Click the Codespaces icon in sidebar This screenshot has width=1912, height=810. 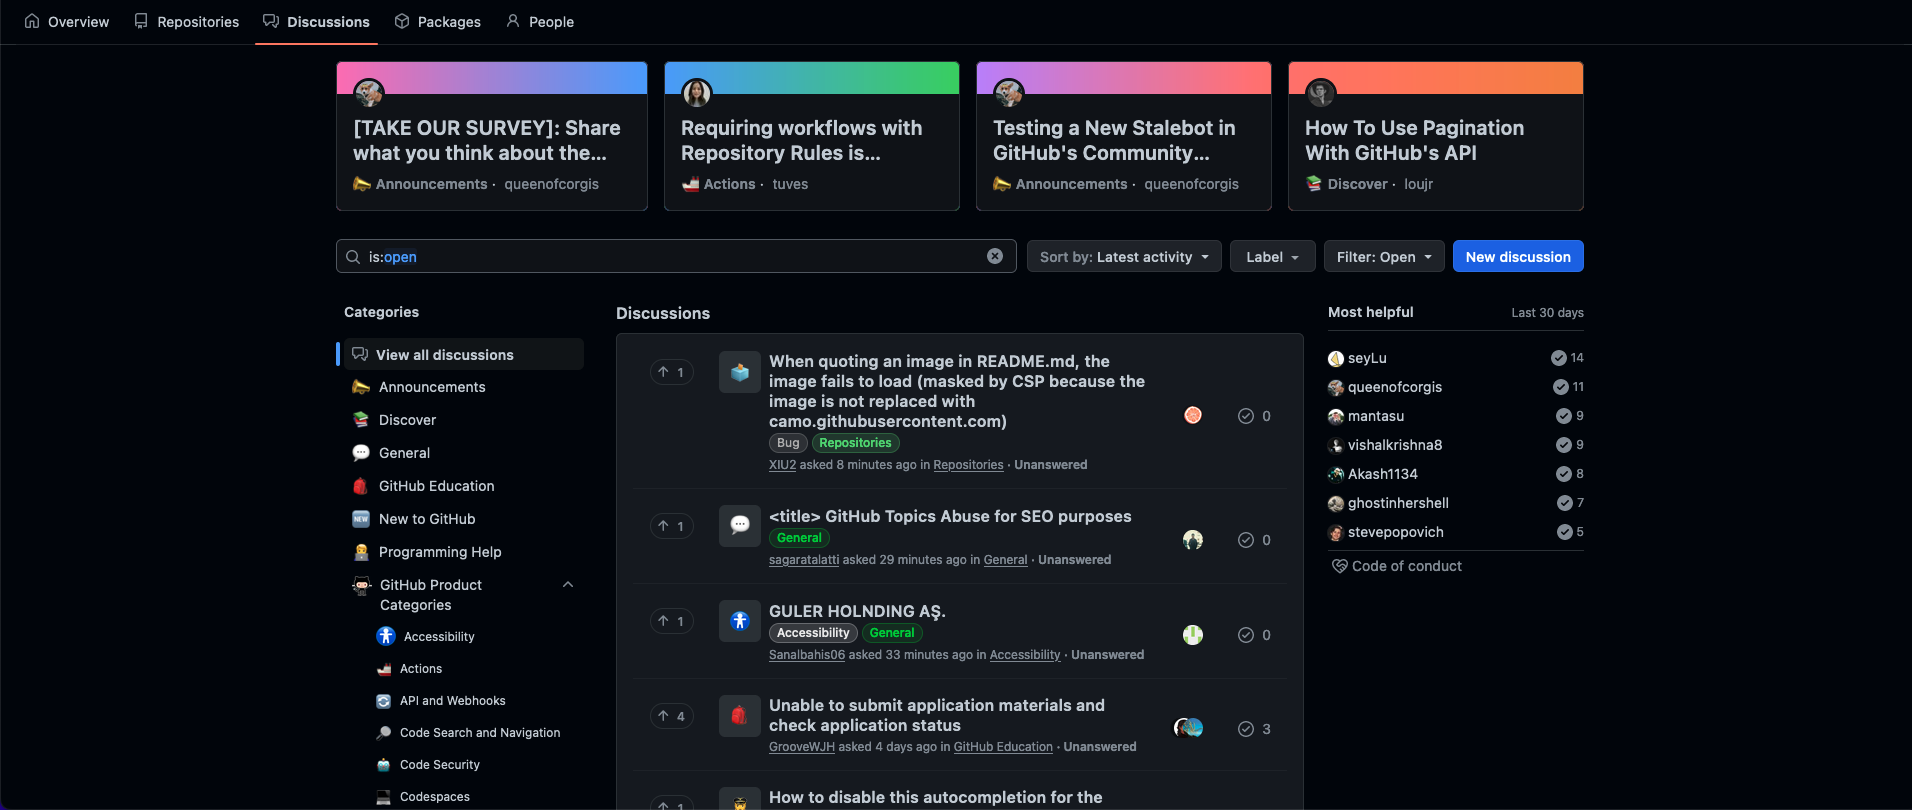[384, 797]
